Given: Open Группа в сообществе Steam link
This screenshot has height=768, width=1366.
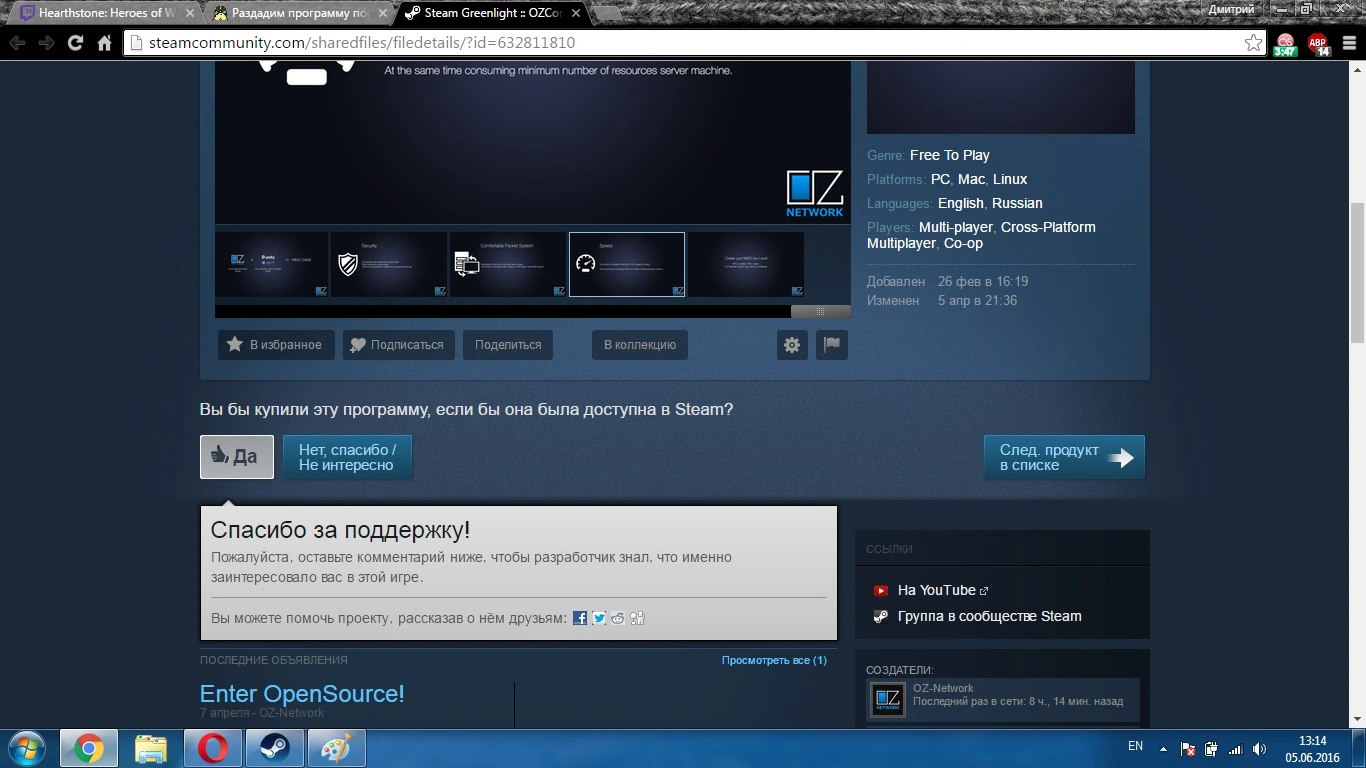Looking at the screenshot, I should (990, 616).
